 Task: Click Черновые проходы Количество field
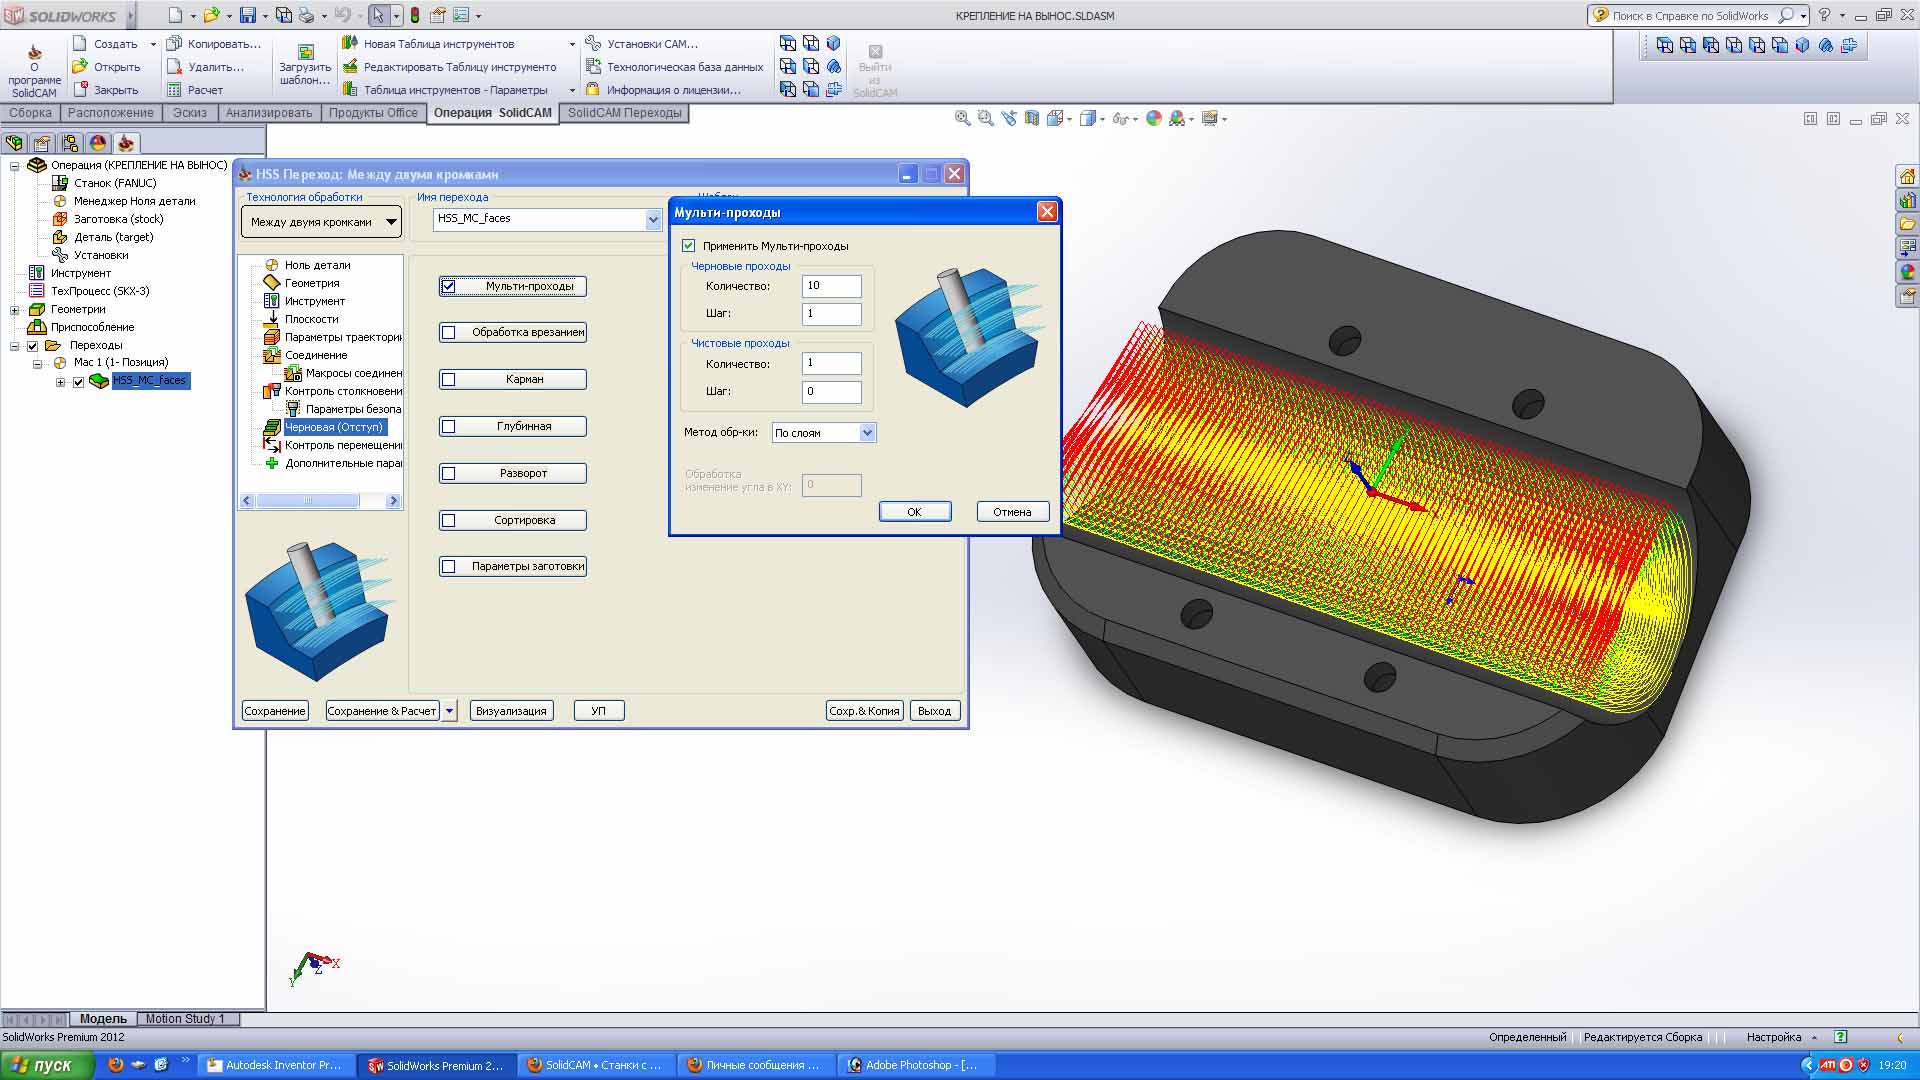(x=831, y=286)
